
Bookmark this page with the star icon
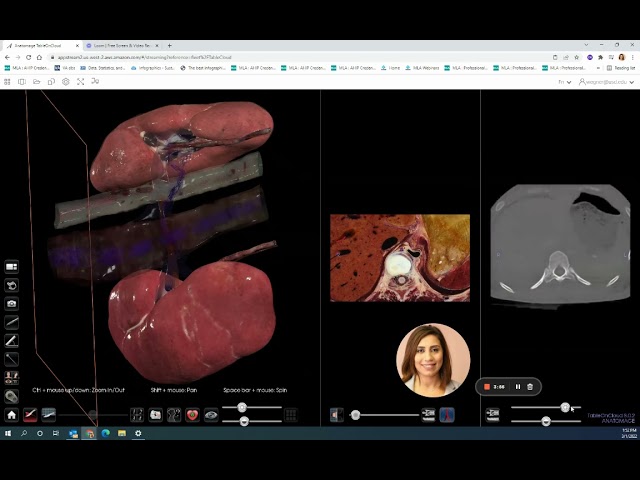click(577, 58)
